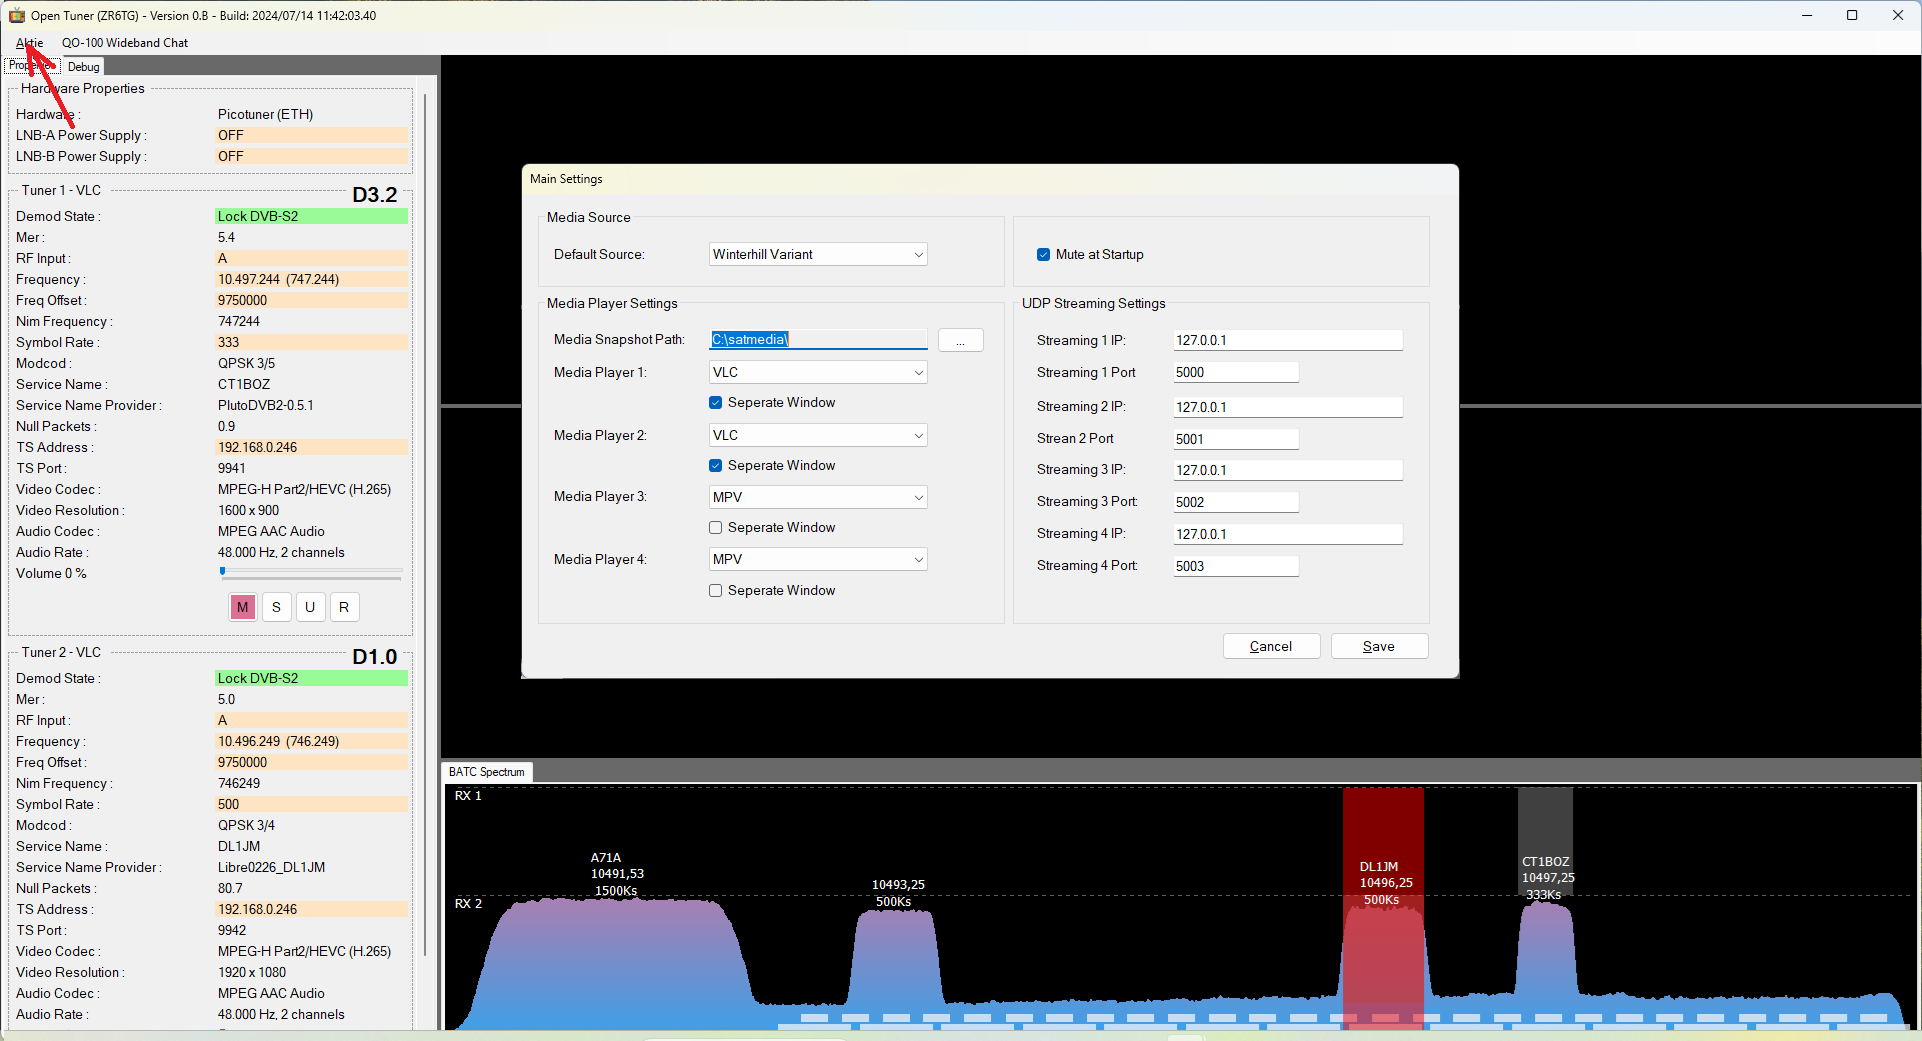Enable Seperate Window for Media Player 3
Viewport: 1922px width, 1041px height.
[715, 527]
